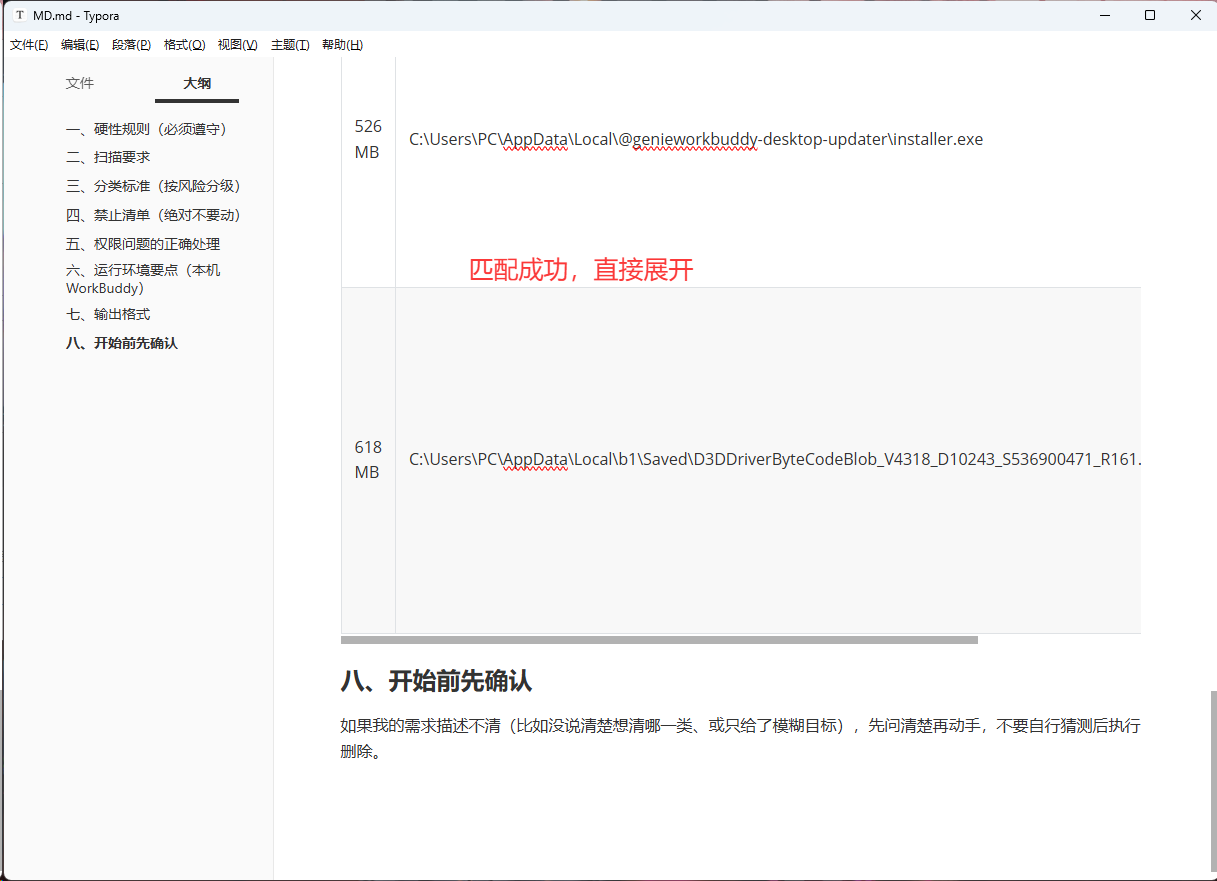
Task: Switch sidebar to the 大纲 tab
Action: tap(197, 84)
